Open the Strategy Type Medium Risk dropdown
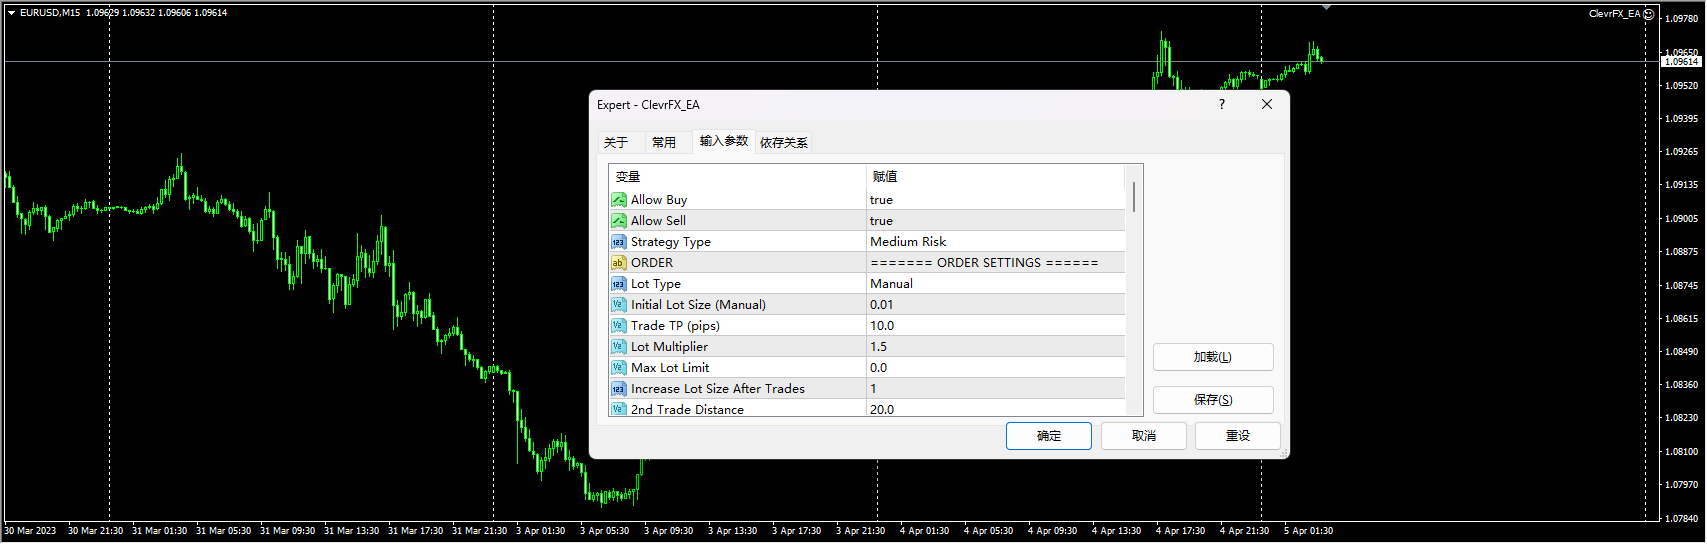 [995, 242]
